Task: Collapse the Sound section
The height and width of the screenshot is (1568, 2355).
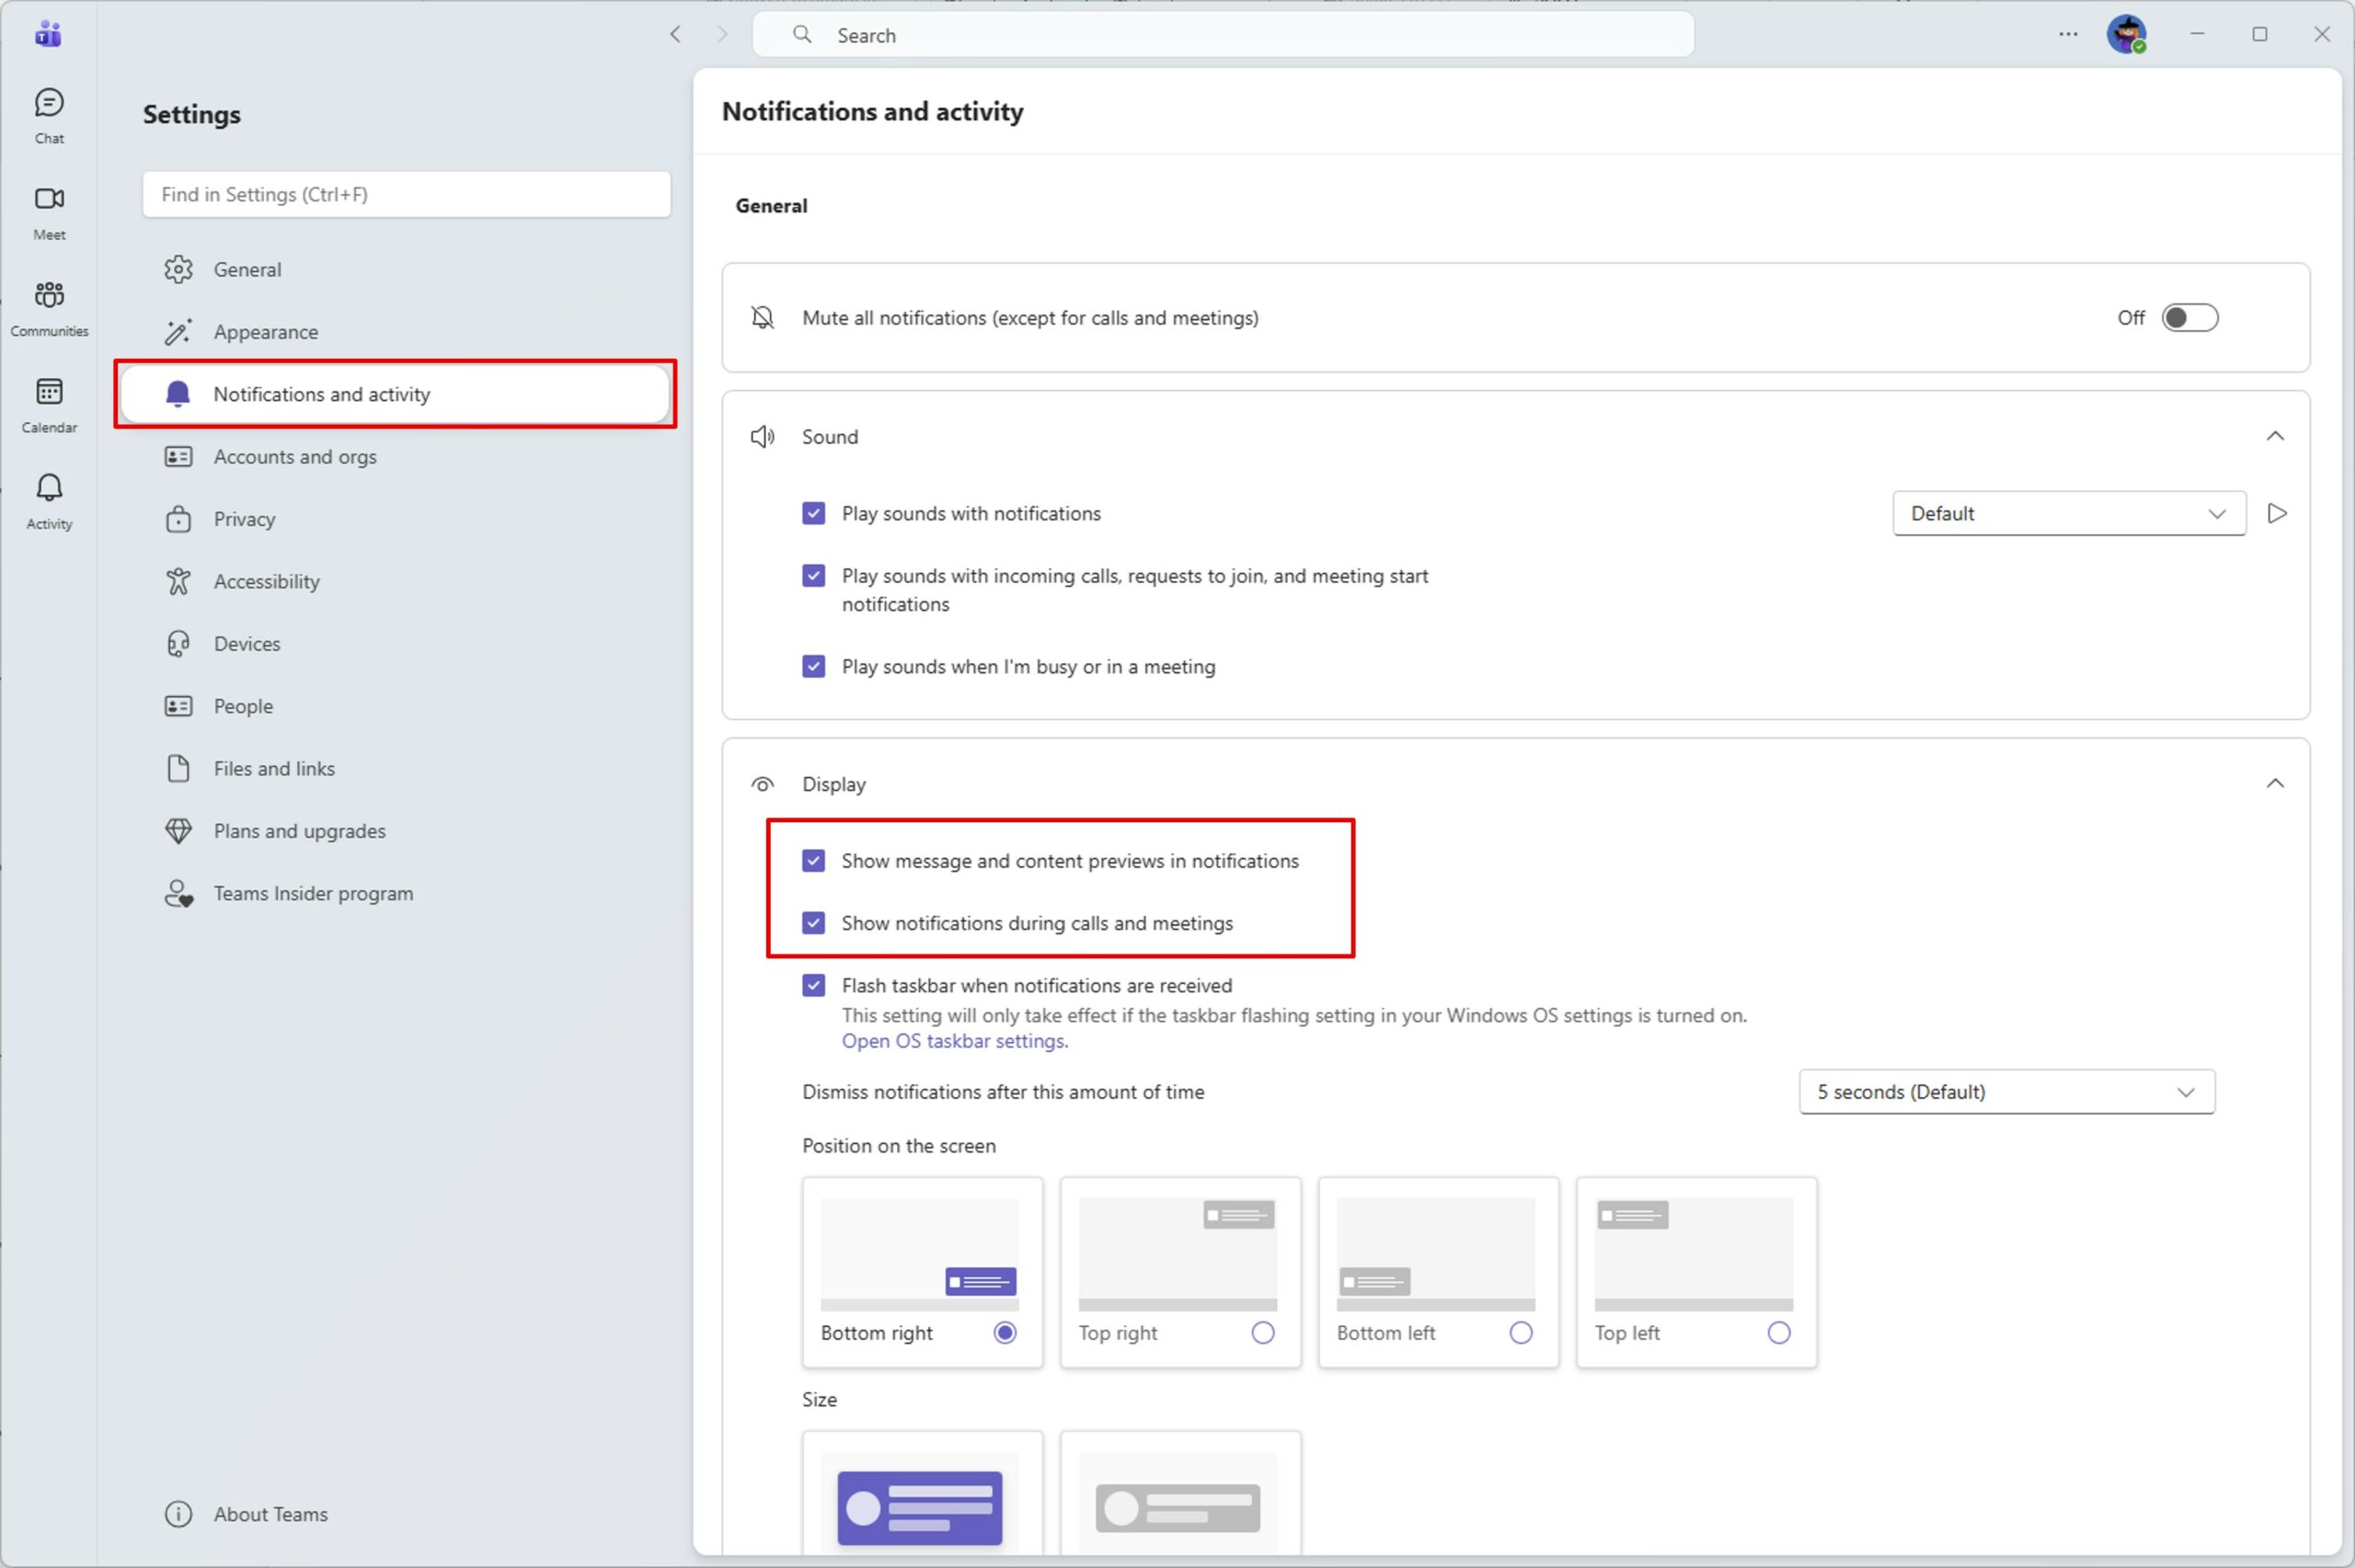Action: [x=2274, y=436]
